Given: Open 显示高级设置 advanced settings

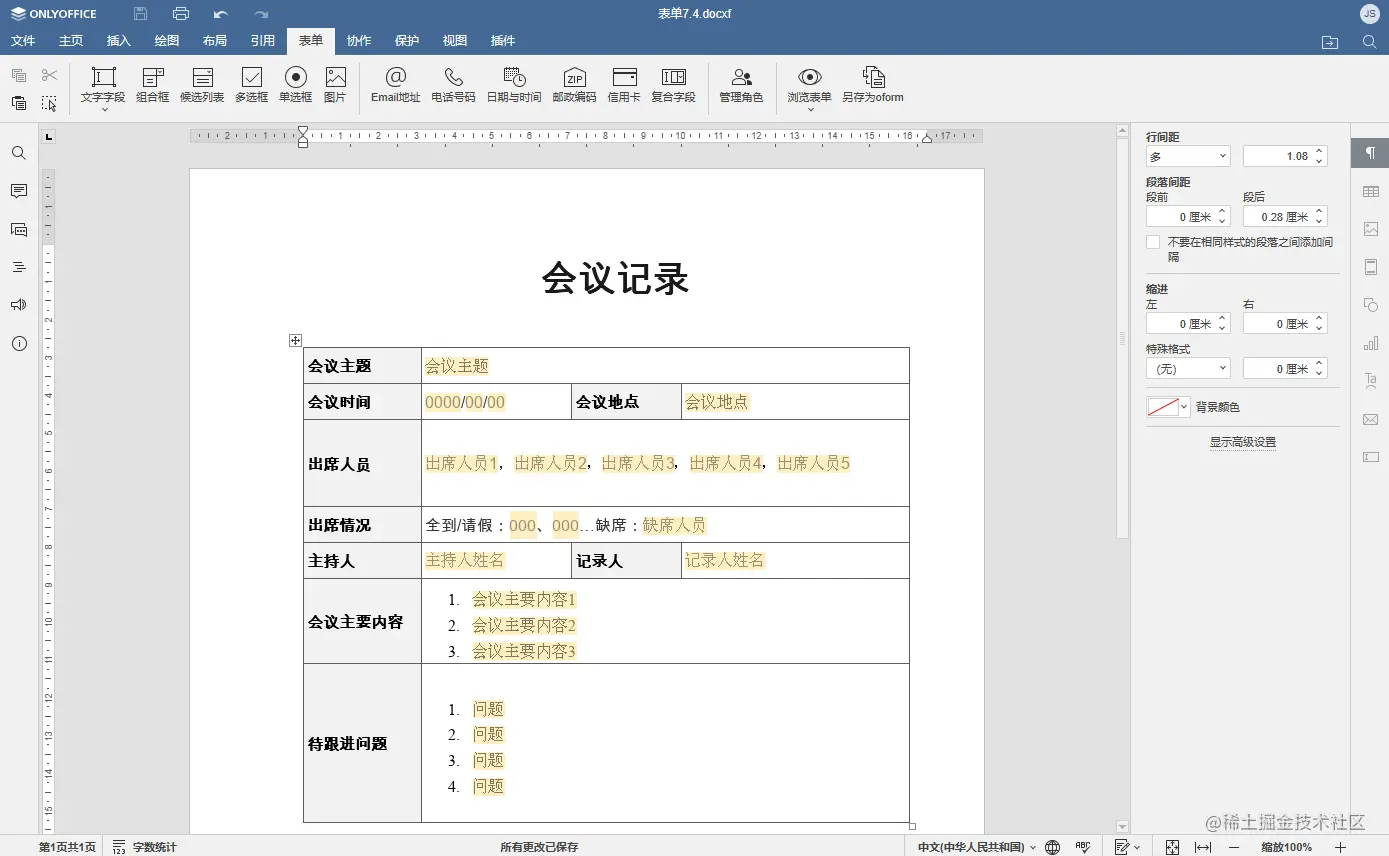Looking at the screenshot, I should 1242,441.
